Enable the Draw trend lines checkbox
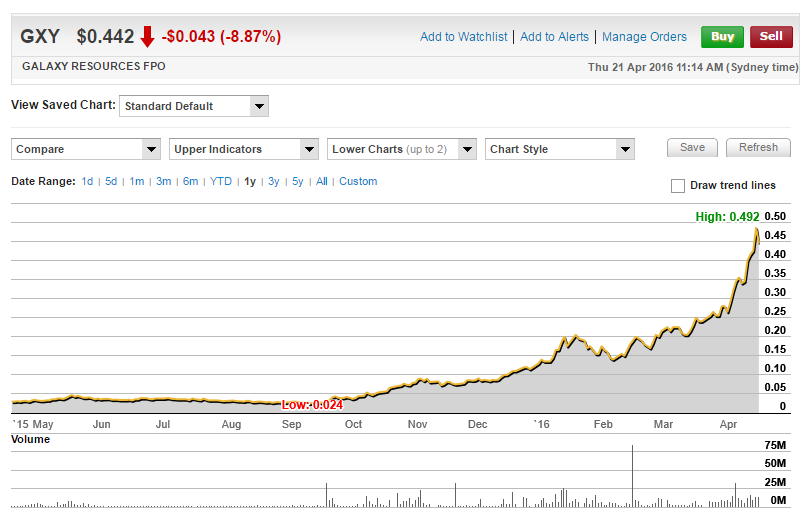Screen dimensions: 805x513 [x=678, y=186]
